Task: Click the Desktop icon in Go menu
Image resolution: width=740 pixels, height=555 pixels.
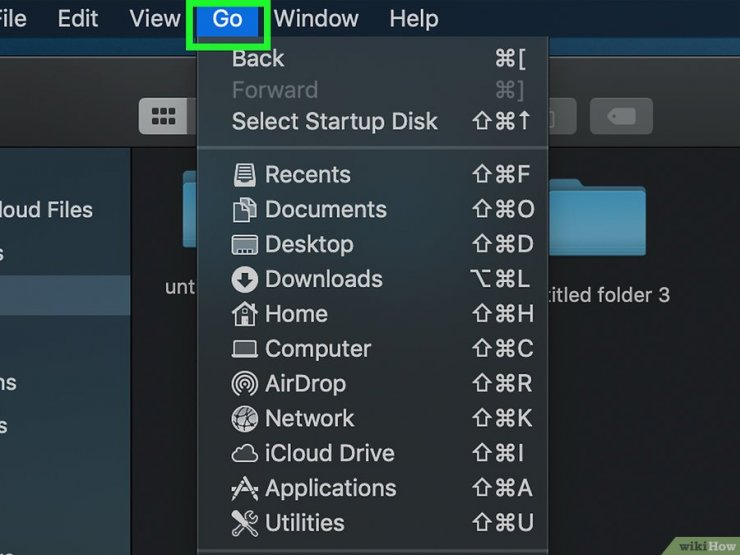Action: click(244, 245)
